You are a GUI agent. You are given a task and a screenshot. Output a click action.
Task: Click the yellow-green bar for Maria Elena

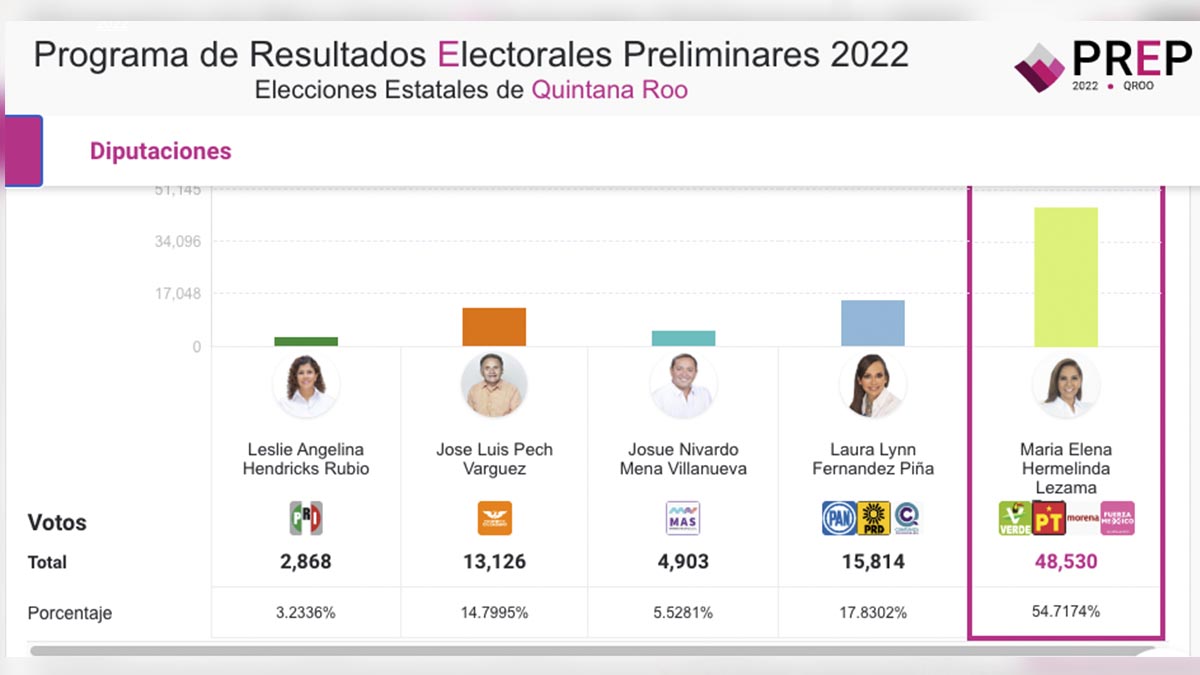click(x=1065, y=277)
